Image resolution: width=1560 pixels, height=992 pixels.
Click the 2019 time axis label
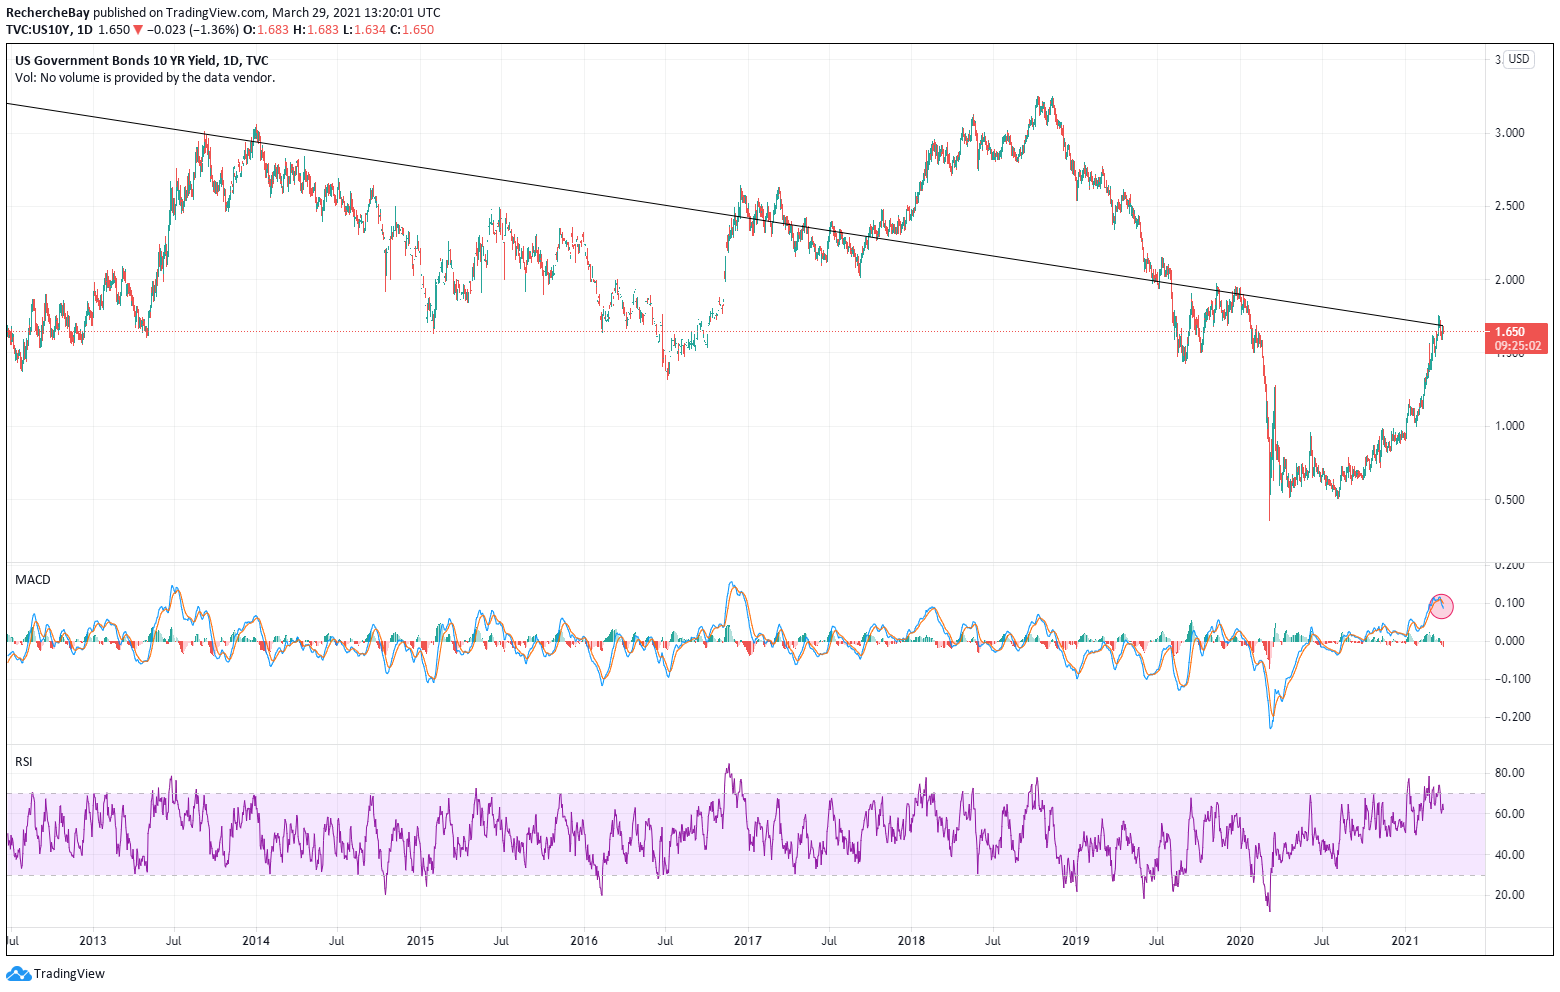point(1076,941)
